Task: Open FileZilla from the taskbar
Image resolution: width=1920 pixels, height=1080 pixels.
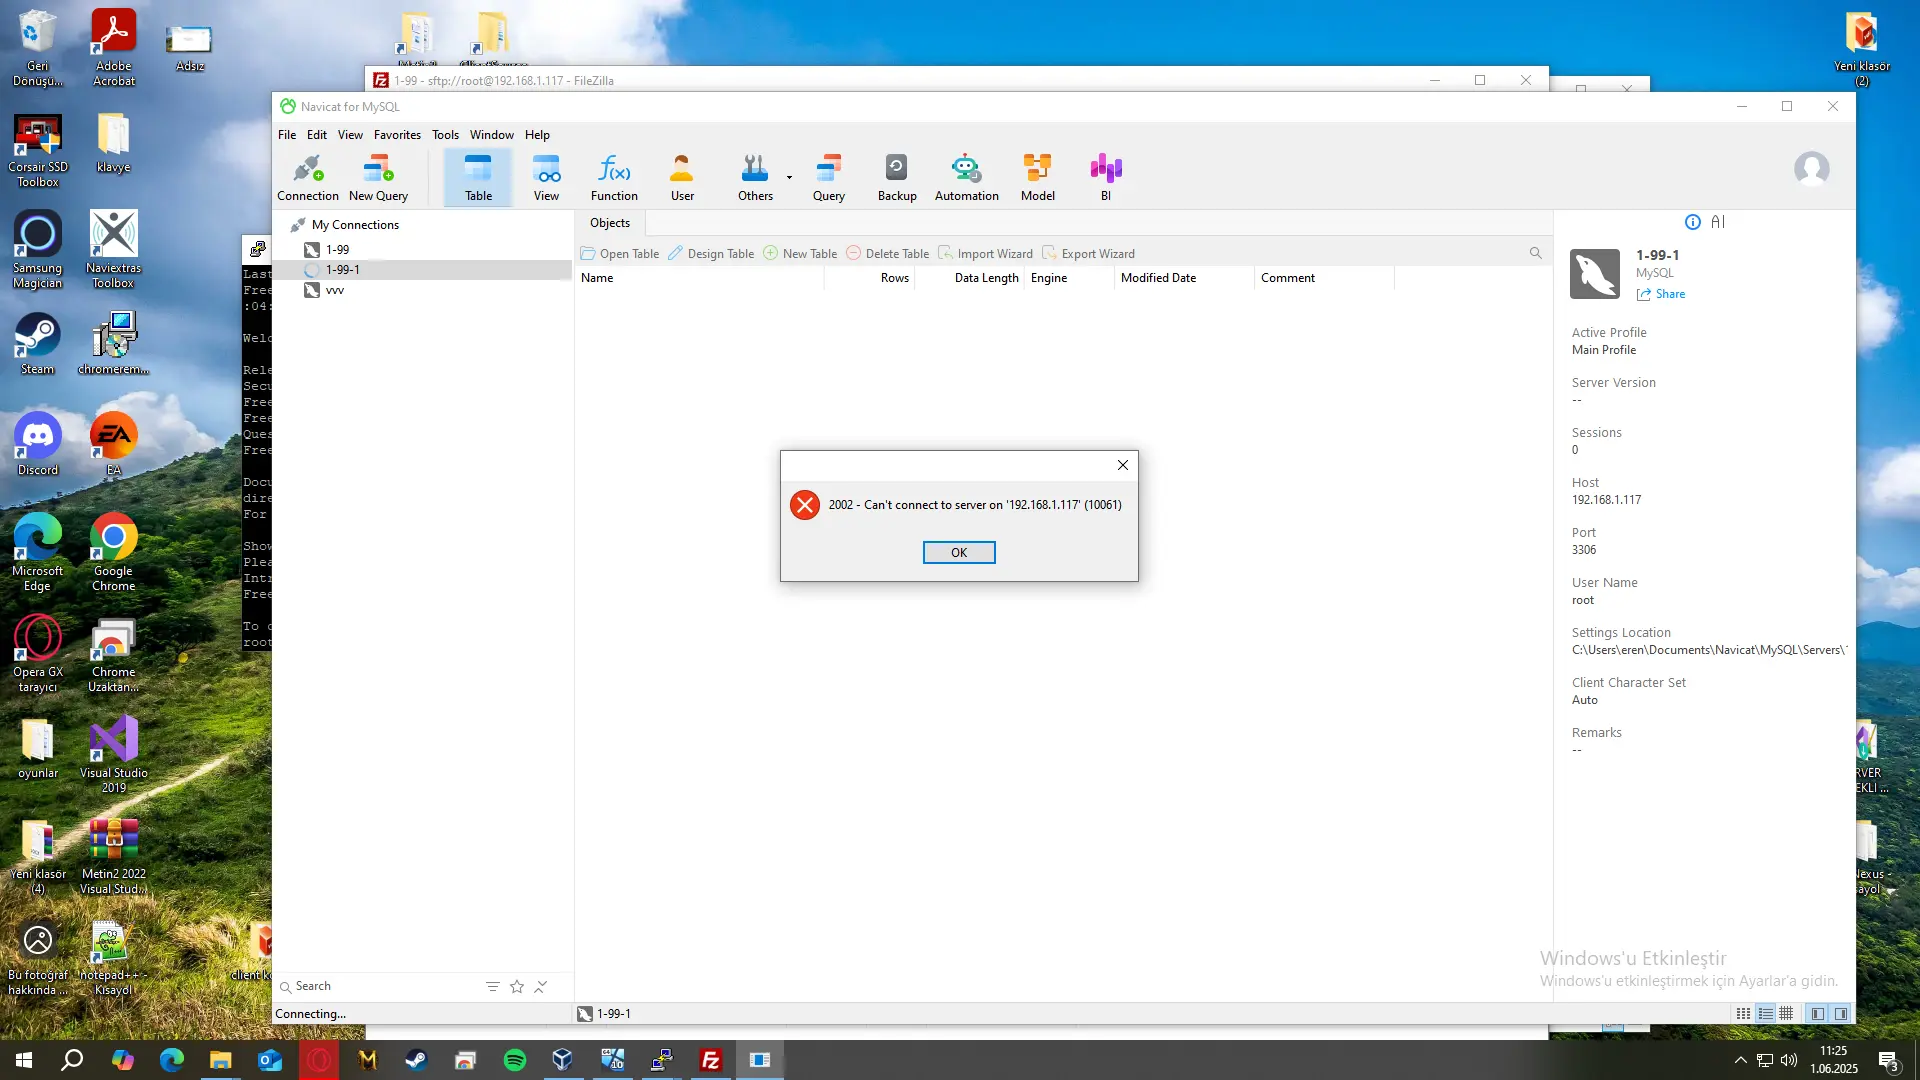Action: coord(711,1060)
